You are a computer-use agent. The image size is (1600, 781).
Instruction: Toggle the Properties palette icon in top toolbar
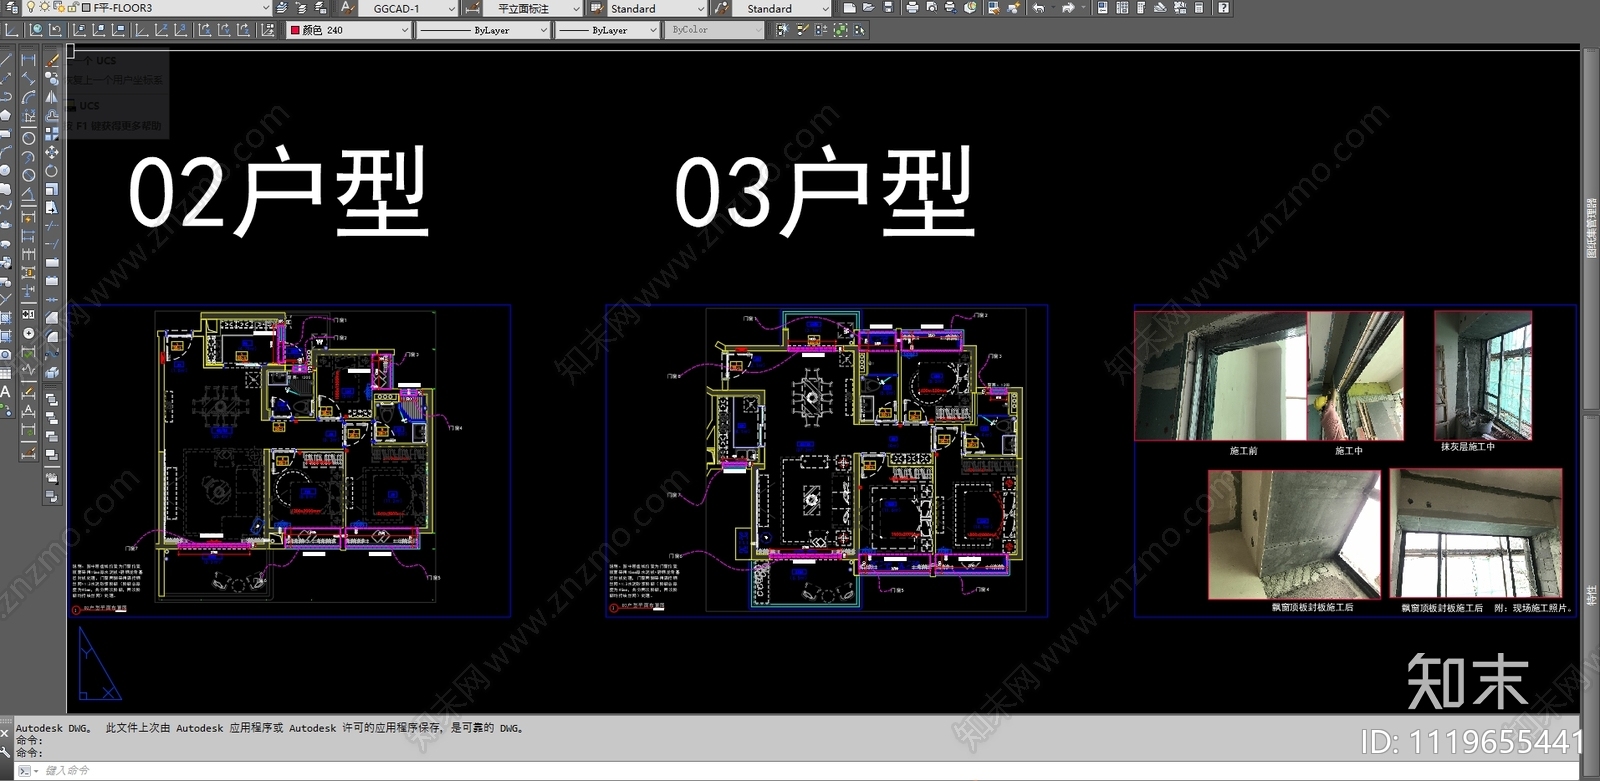tap(1102, 8)
